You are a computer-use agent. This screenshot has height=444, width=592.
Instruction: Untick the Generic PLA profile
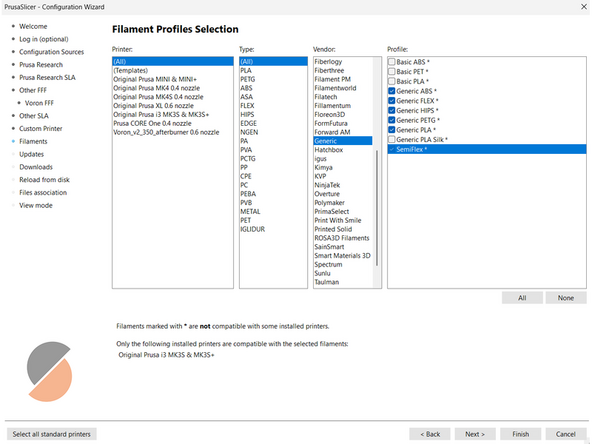pos(392,130)
